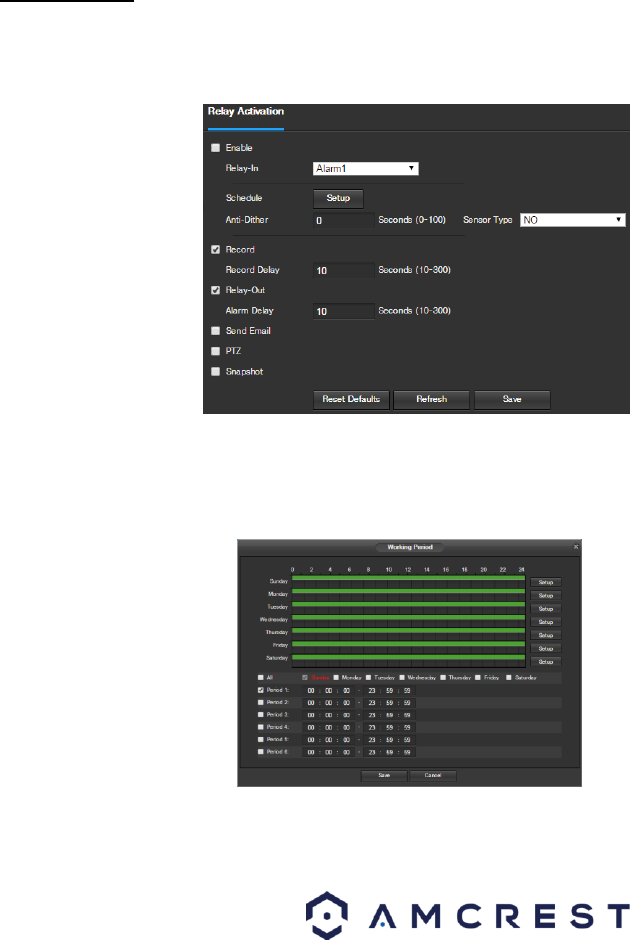
Task: Click the Friday green schedule bar
Action: click(408, 644)
